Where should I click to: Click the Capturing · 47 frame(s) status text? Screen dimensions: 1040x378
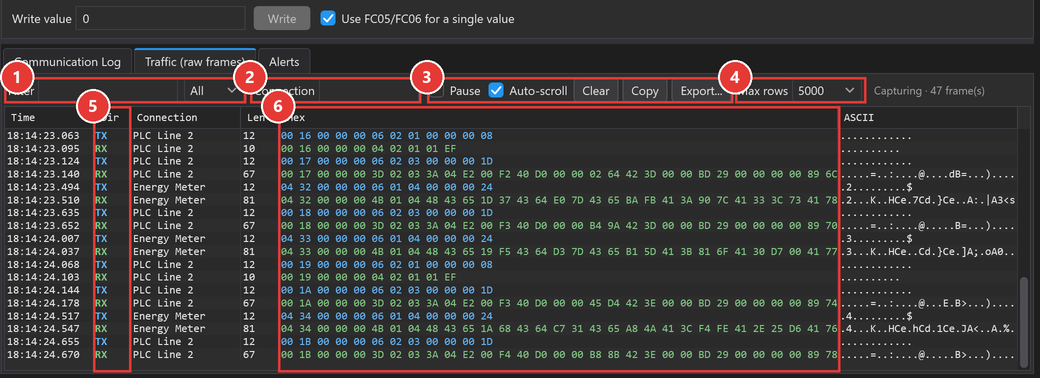(x=929, y=91)
